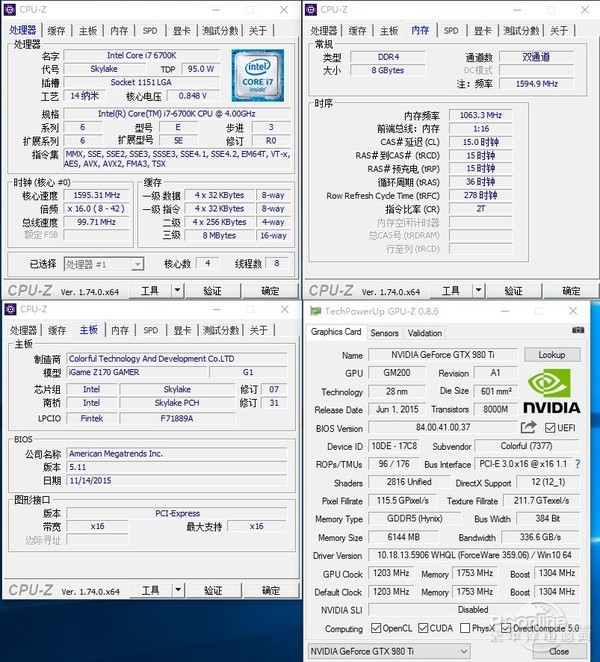Click 确定 button in memory window
The image size is (600, 662).
tap(571, 290)
